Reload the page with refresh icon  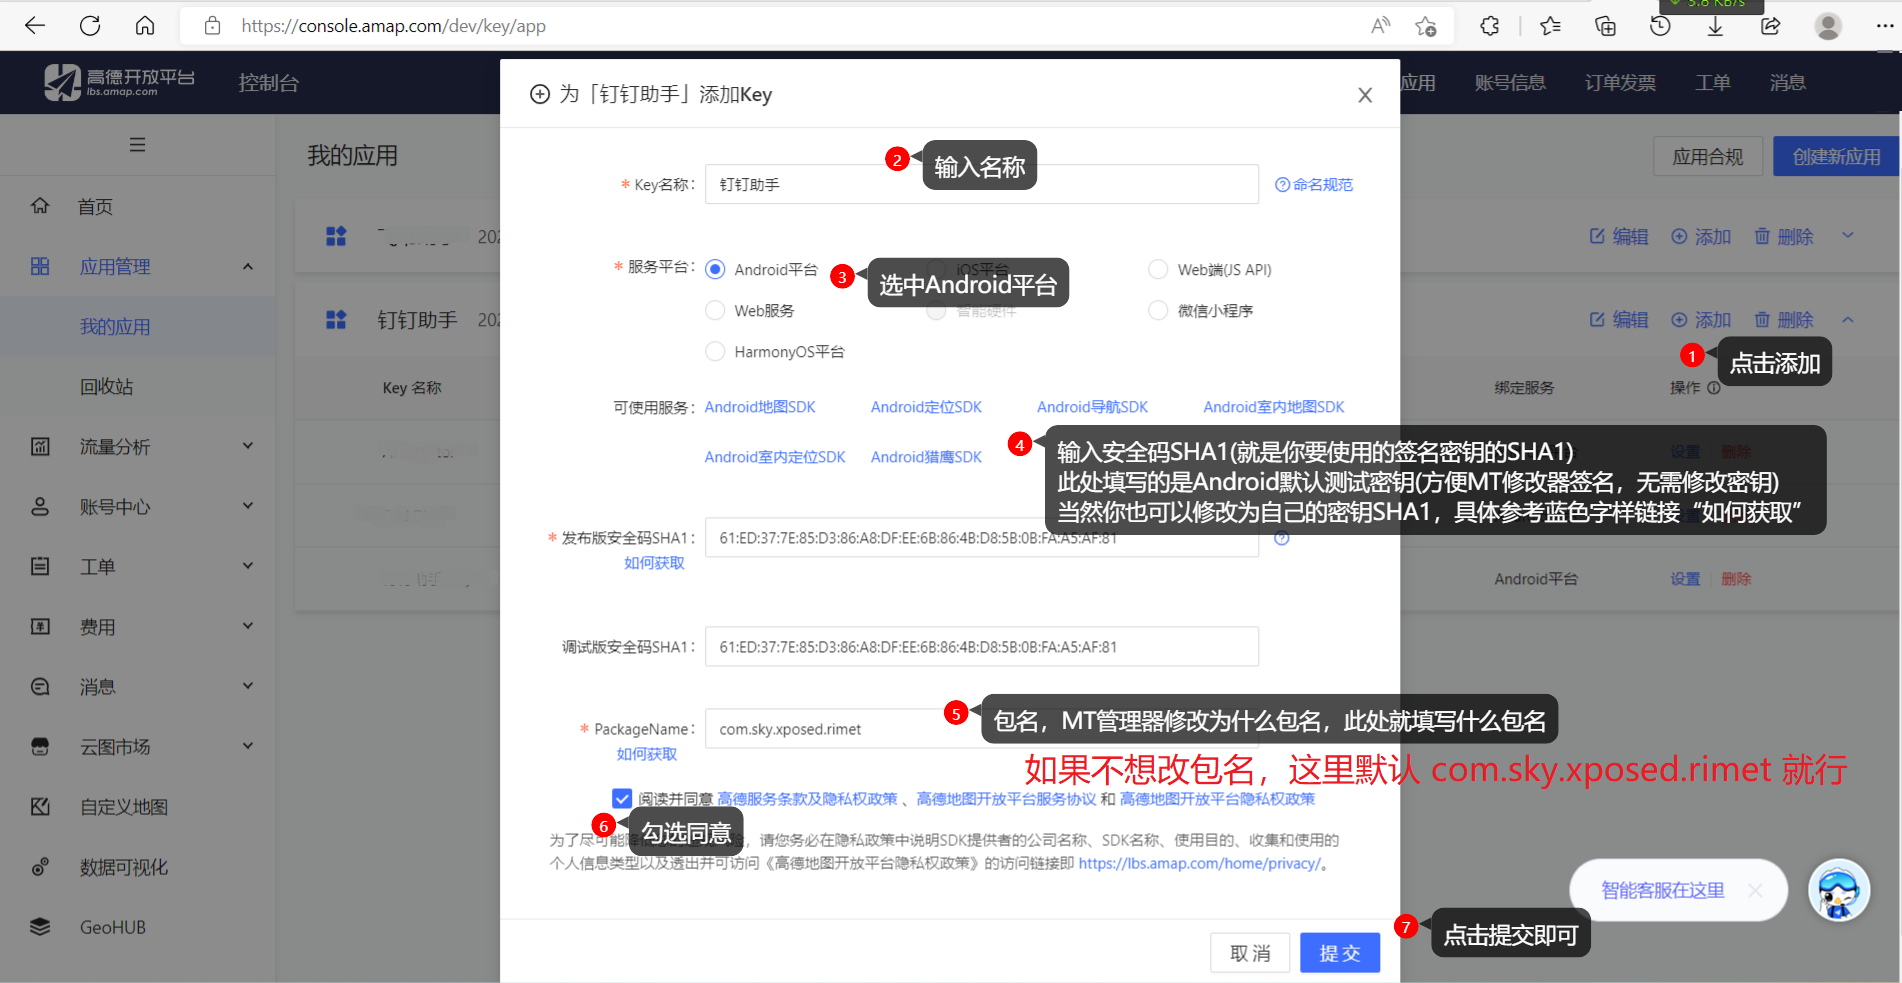point(90,26)
